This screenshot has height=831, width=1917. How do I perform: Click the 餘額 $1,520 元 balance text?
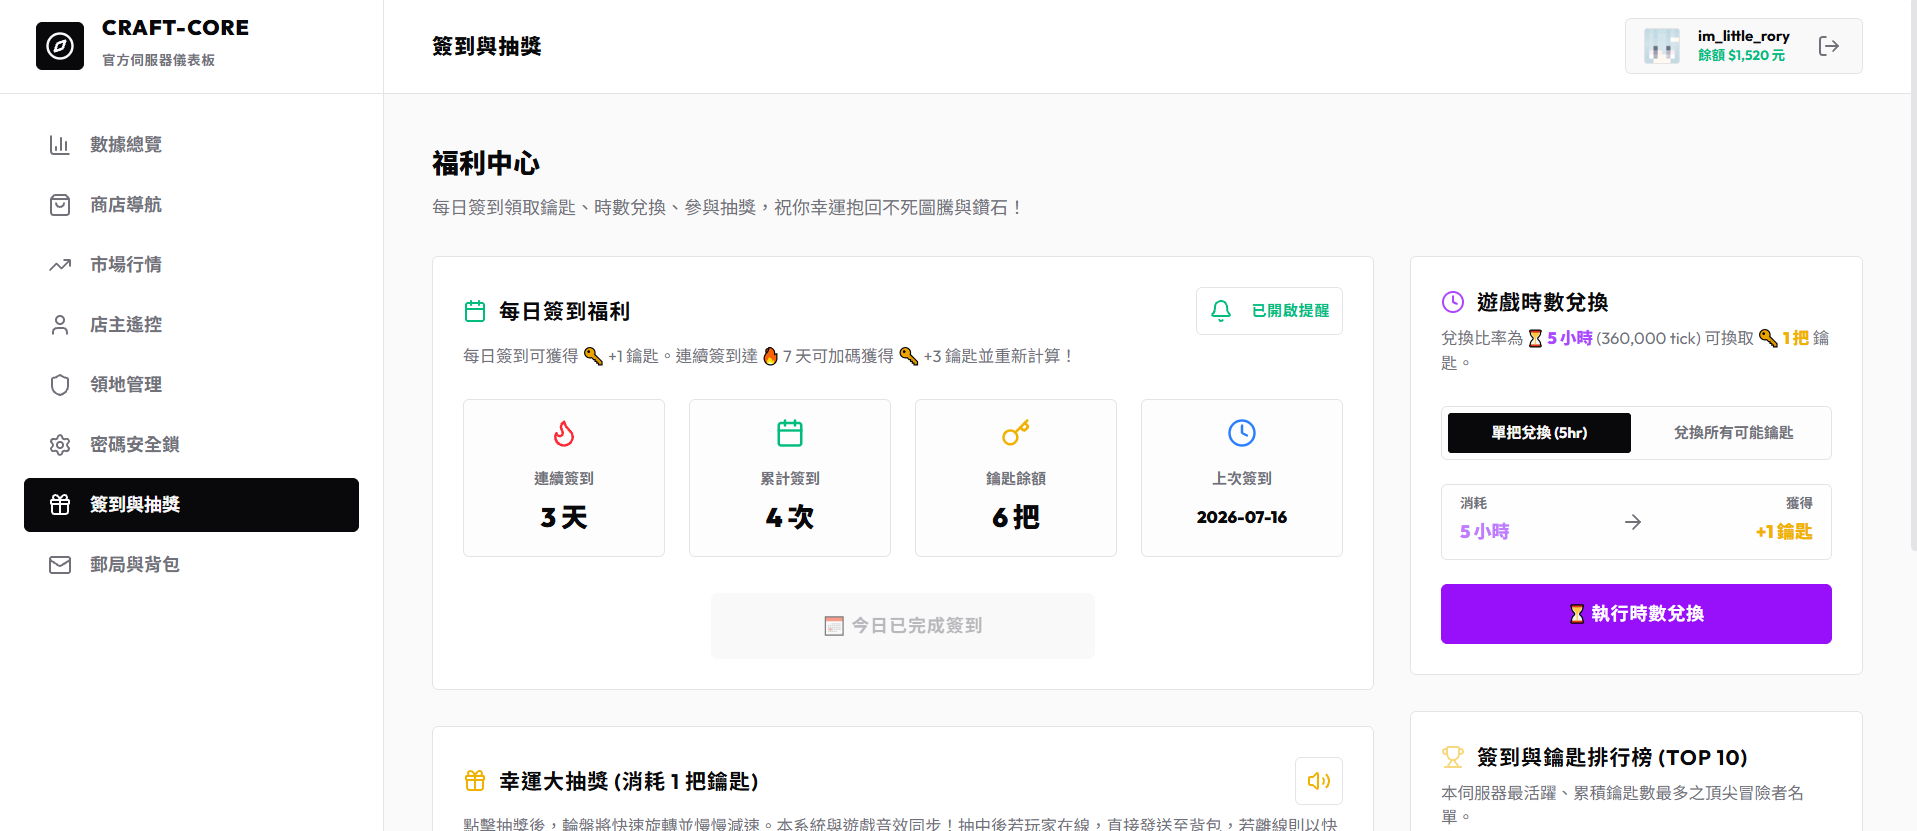tap(1741, 56)
